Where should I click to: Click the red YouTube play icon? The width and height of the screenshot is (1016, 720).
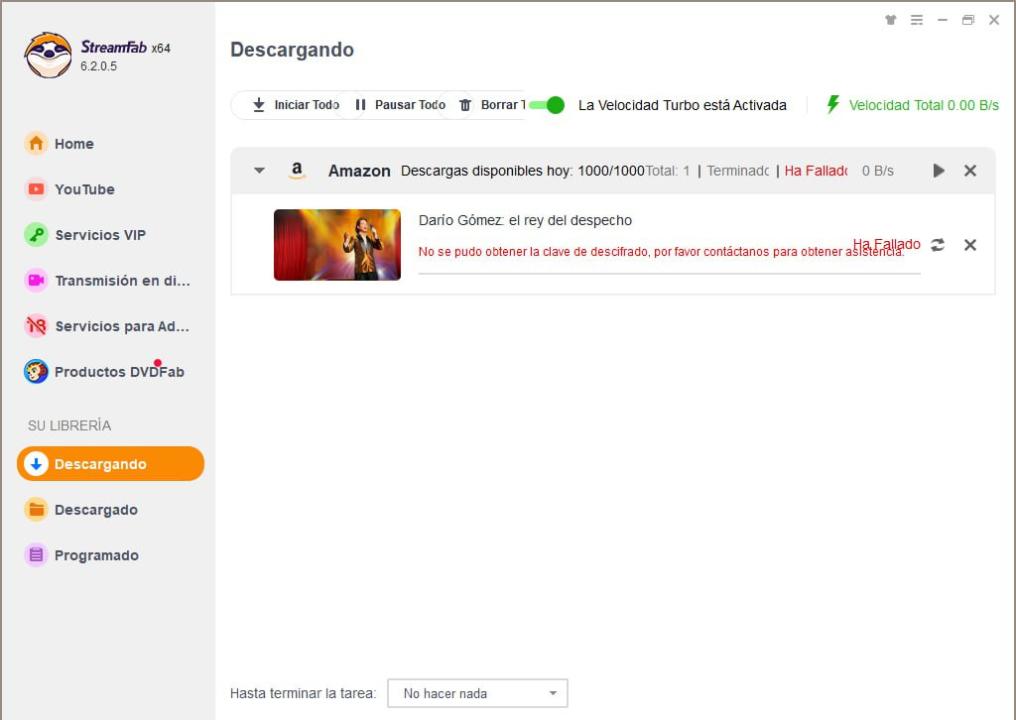point(36,189)
